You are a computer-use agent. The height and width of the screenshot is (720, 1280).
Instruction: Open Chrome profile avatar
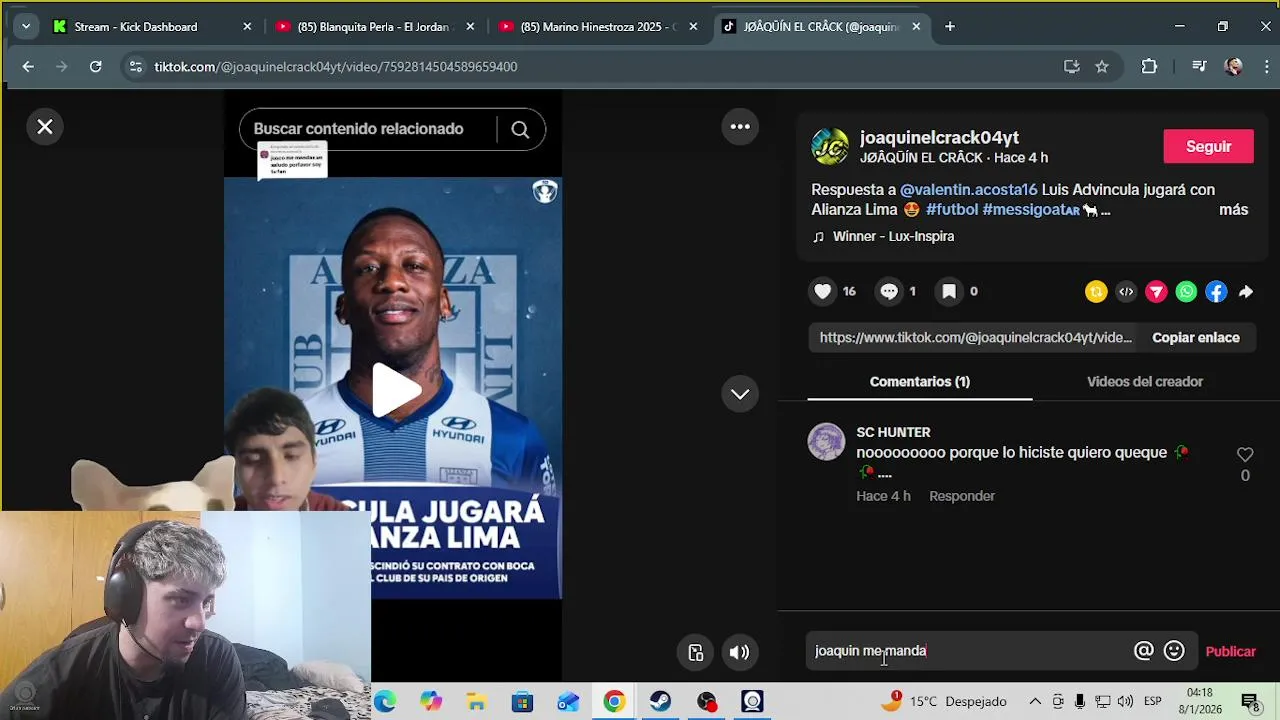pos(1234,67)
